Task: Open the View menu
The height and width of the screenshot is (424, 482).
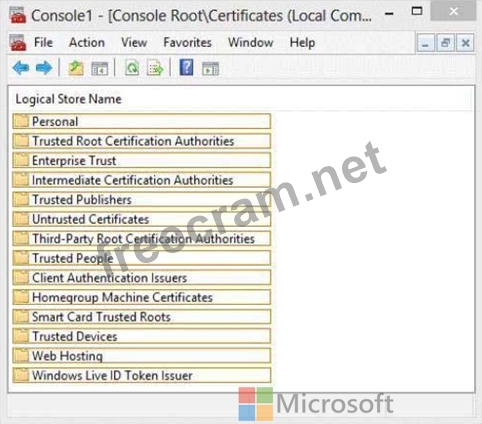Action: pyautogui.click(x=134, y=43)
